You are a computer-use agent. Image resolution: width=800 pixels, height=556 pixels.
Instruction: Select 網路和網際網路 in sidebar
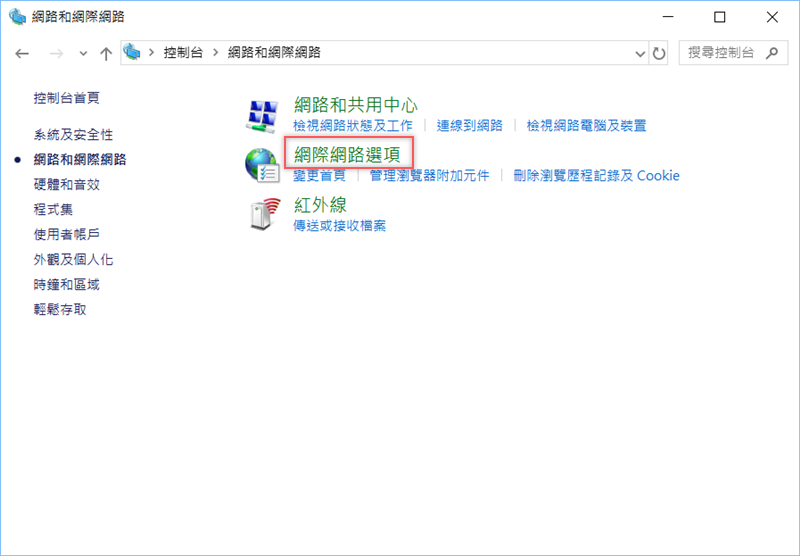pos(80,160)
